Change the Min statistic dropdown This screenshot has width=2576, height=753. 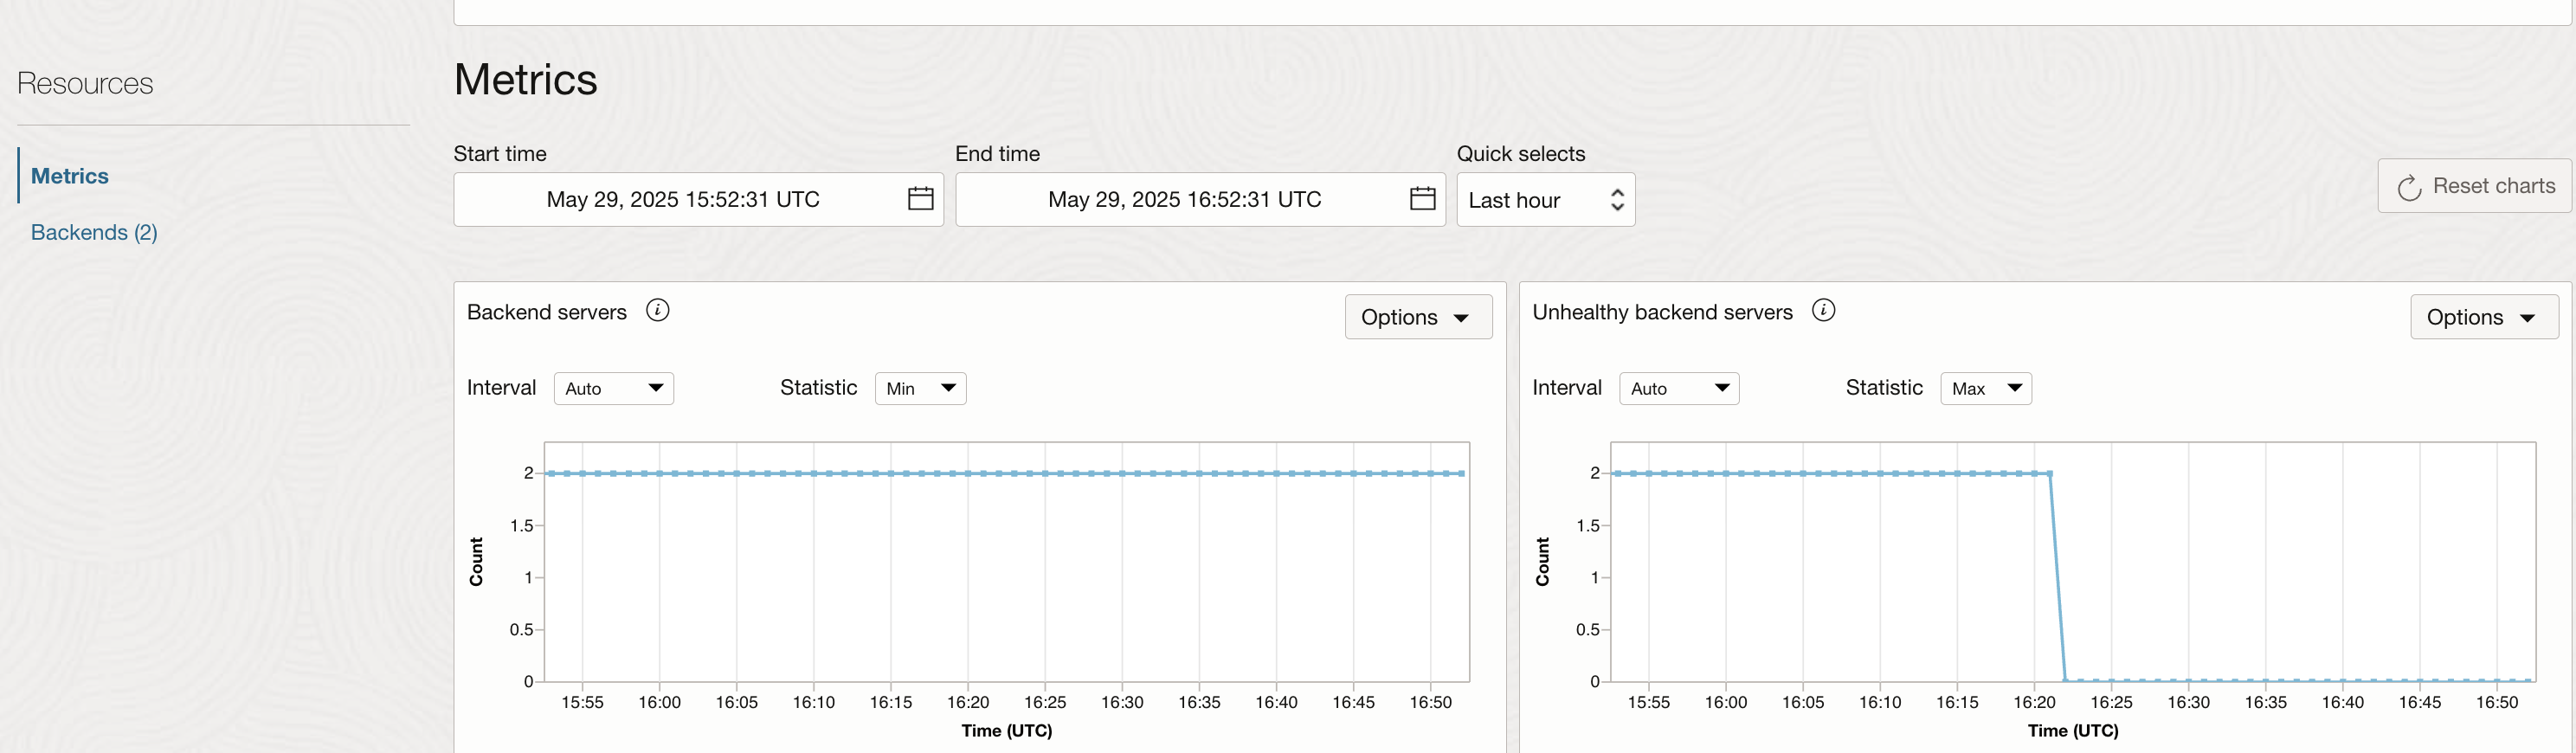920,388
